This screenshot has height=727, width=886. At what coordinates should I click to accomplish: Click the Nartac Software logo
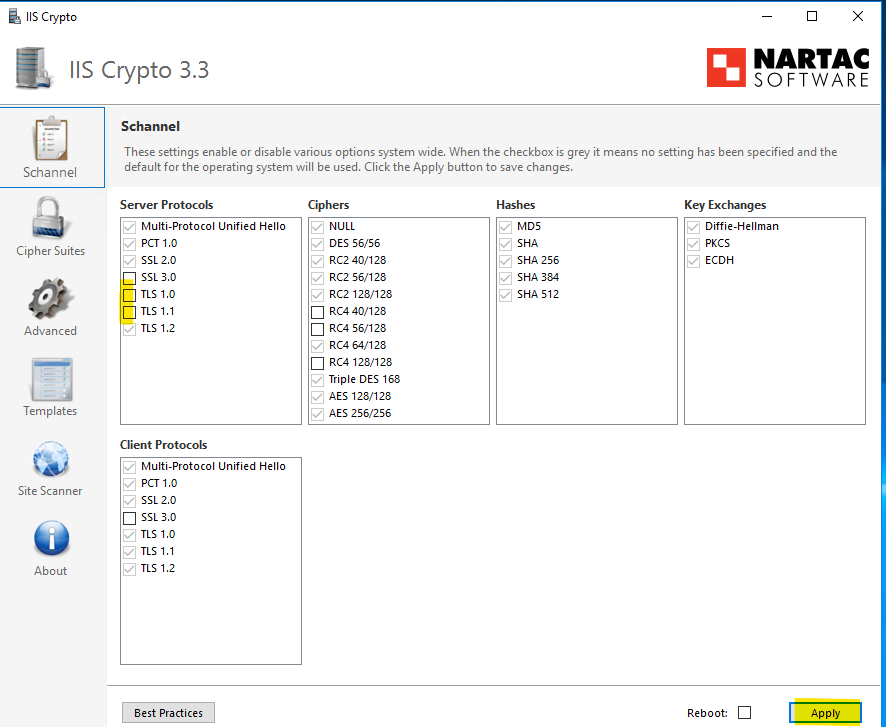click(x=788, y=68)
